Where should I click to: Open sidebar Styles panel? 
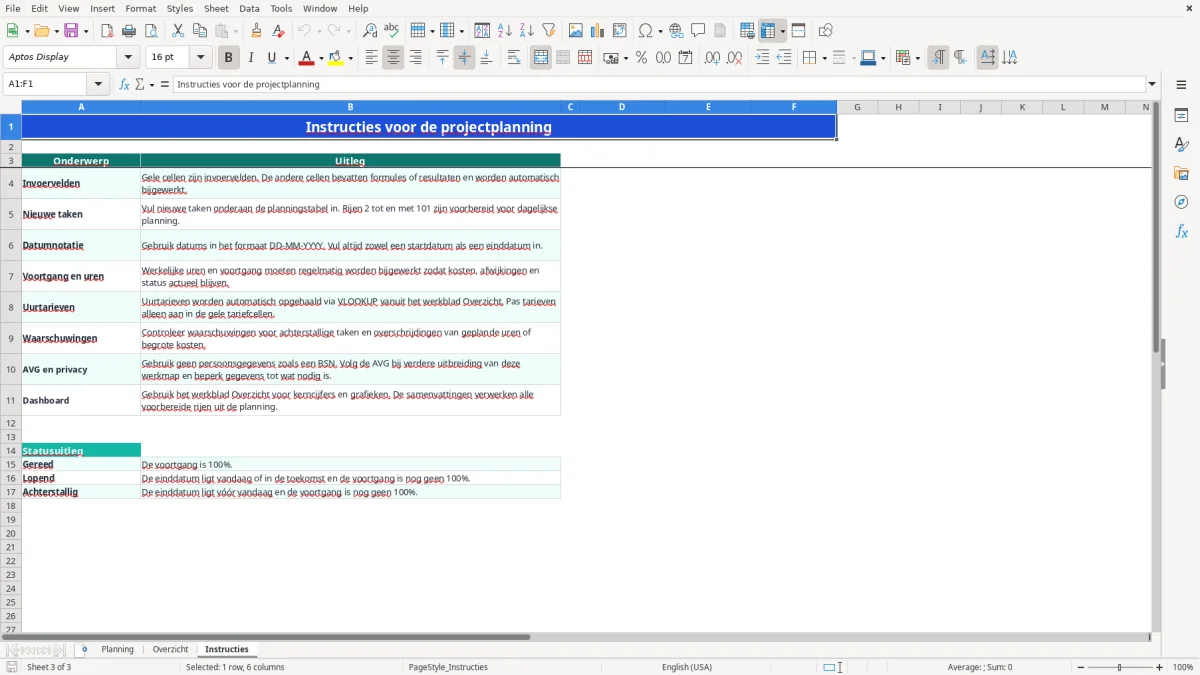1181,145
